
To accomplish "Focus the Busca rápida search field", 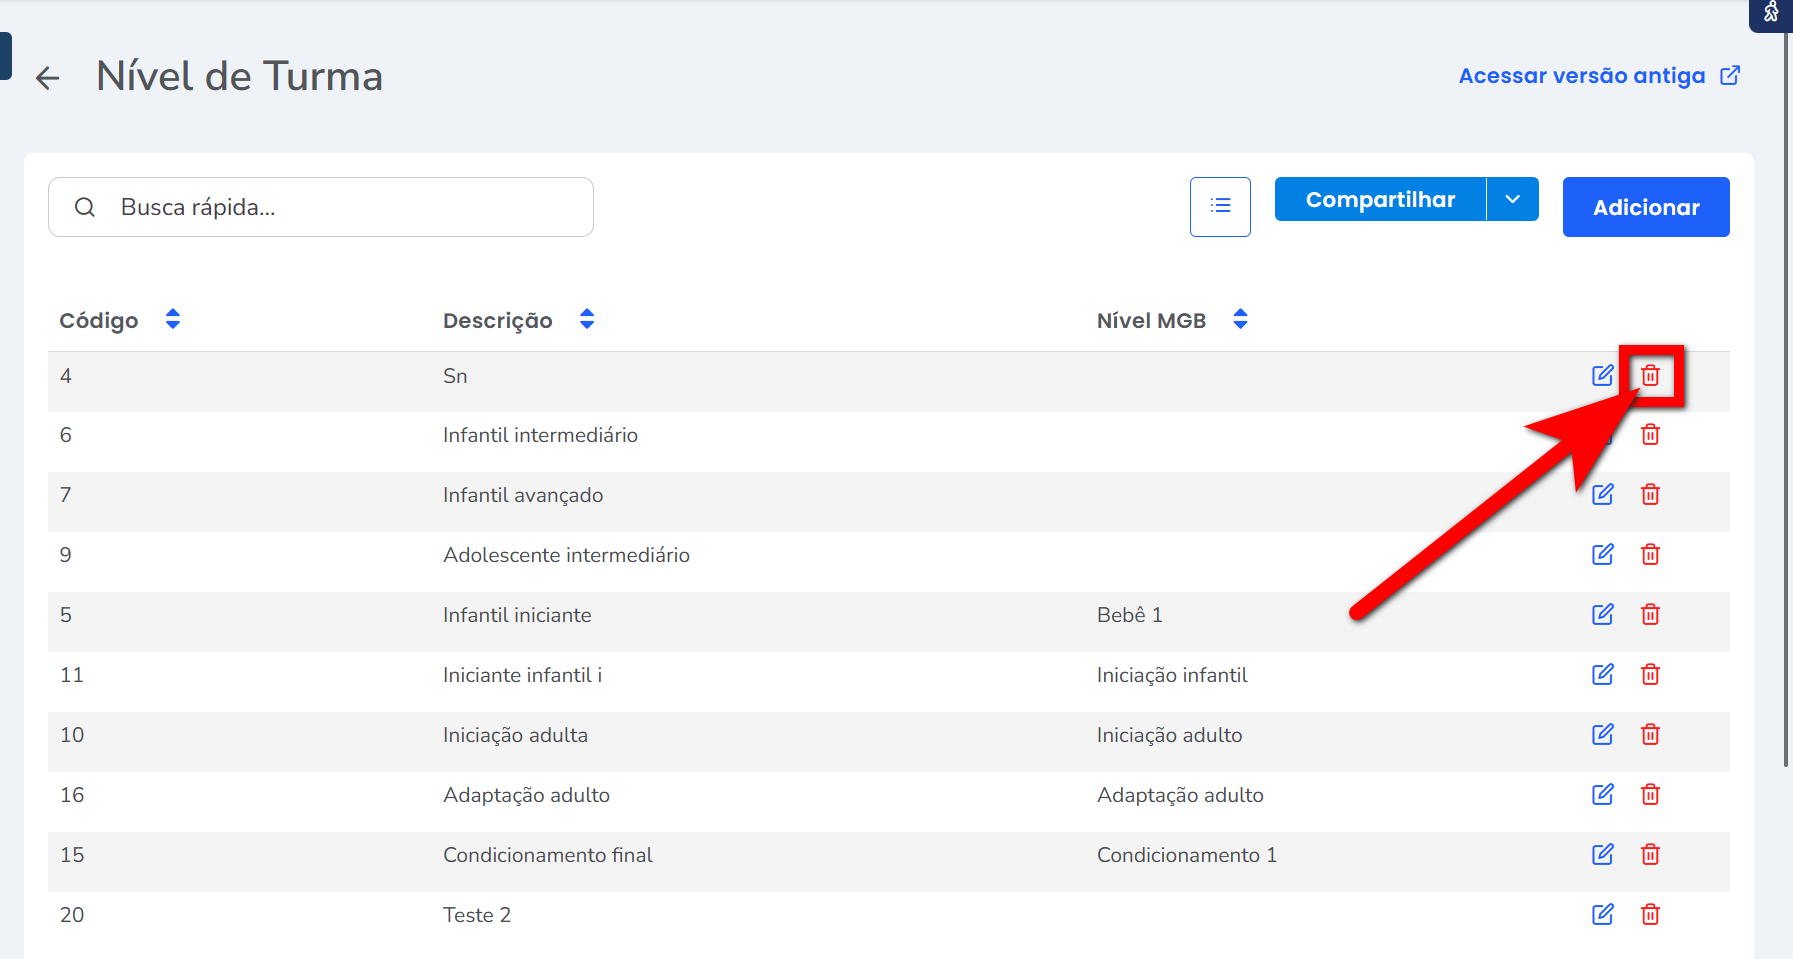I will click(340, 207).
